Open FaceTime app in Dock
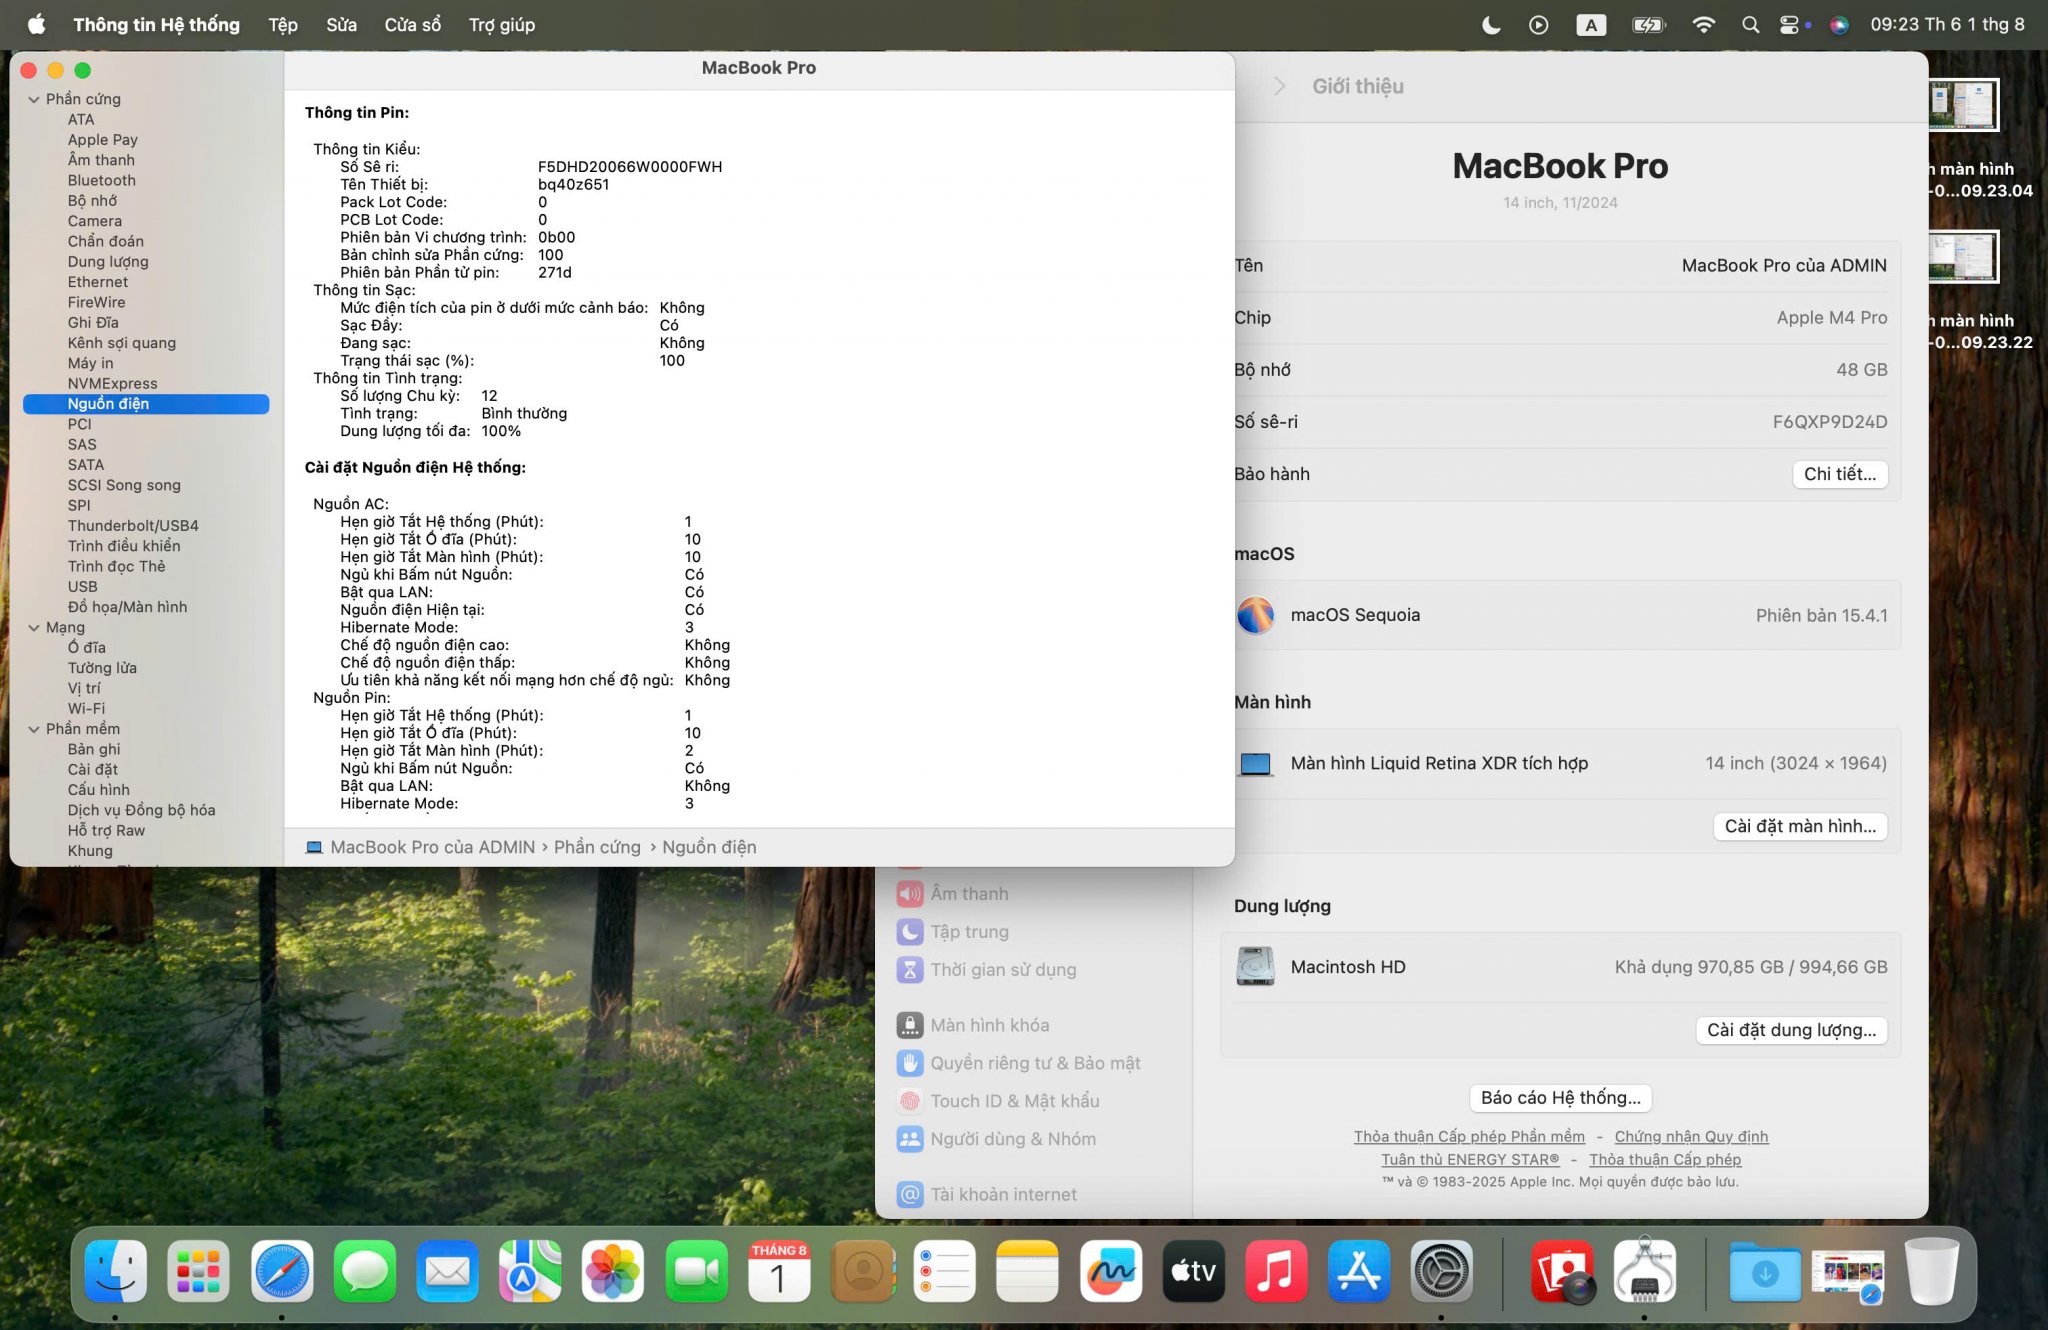The height and width of the screenshot is (1330, 2048). point(696,1271)
